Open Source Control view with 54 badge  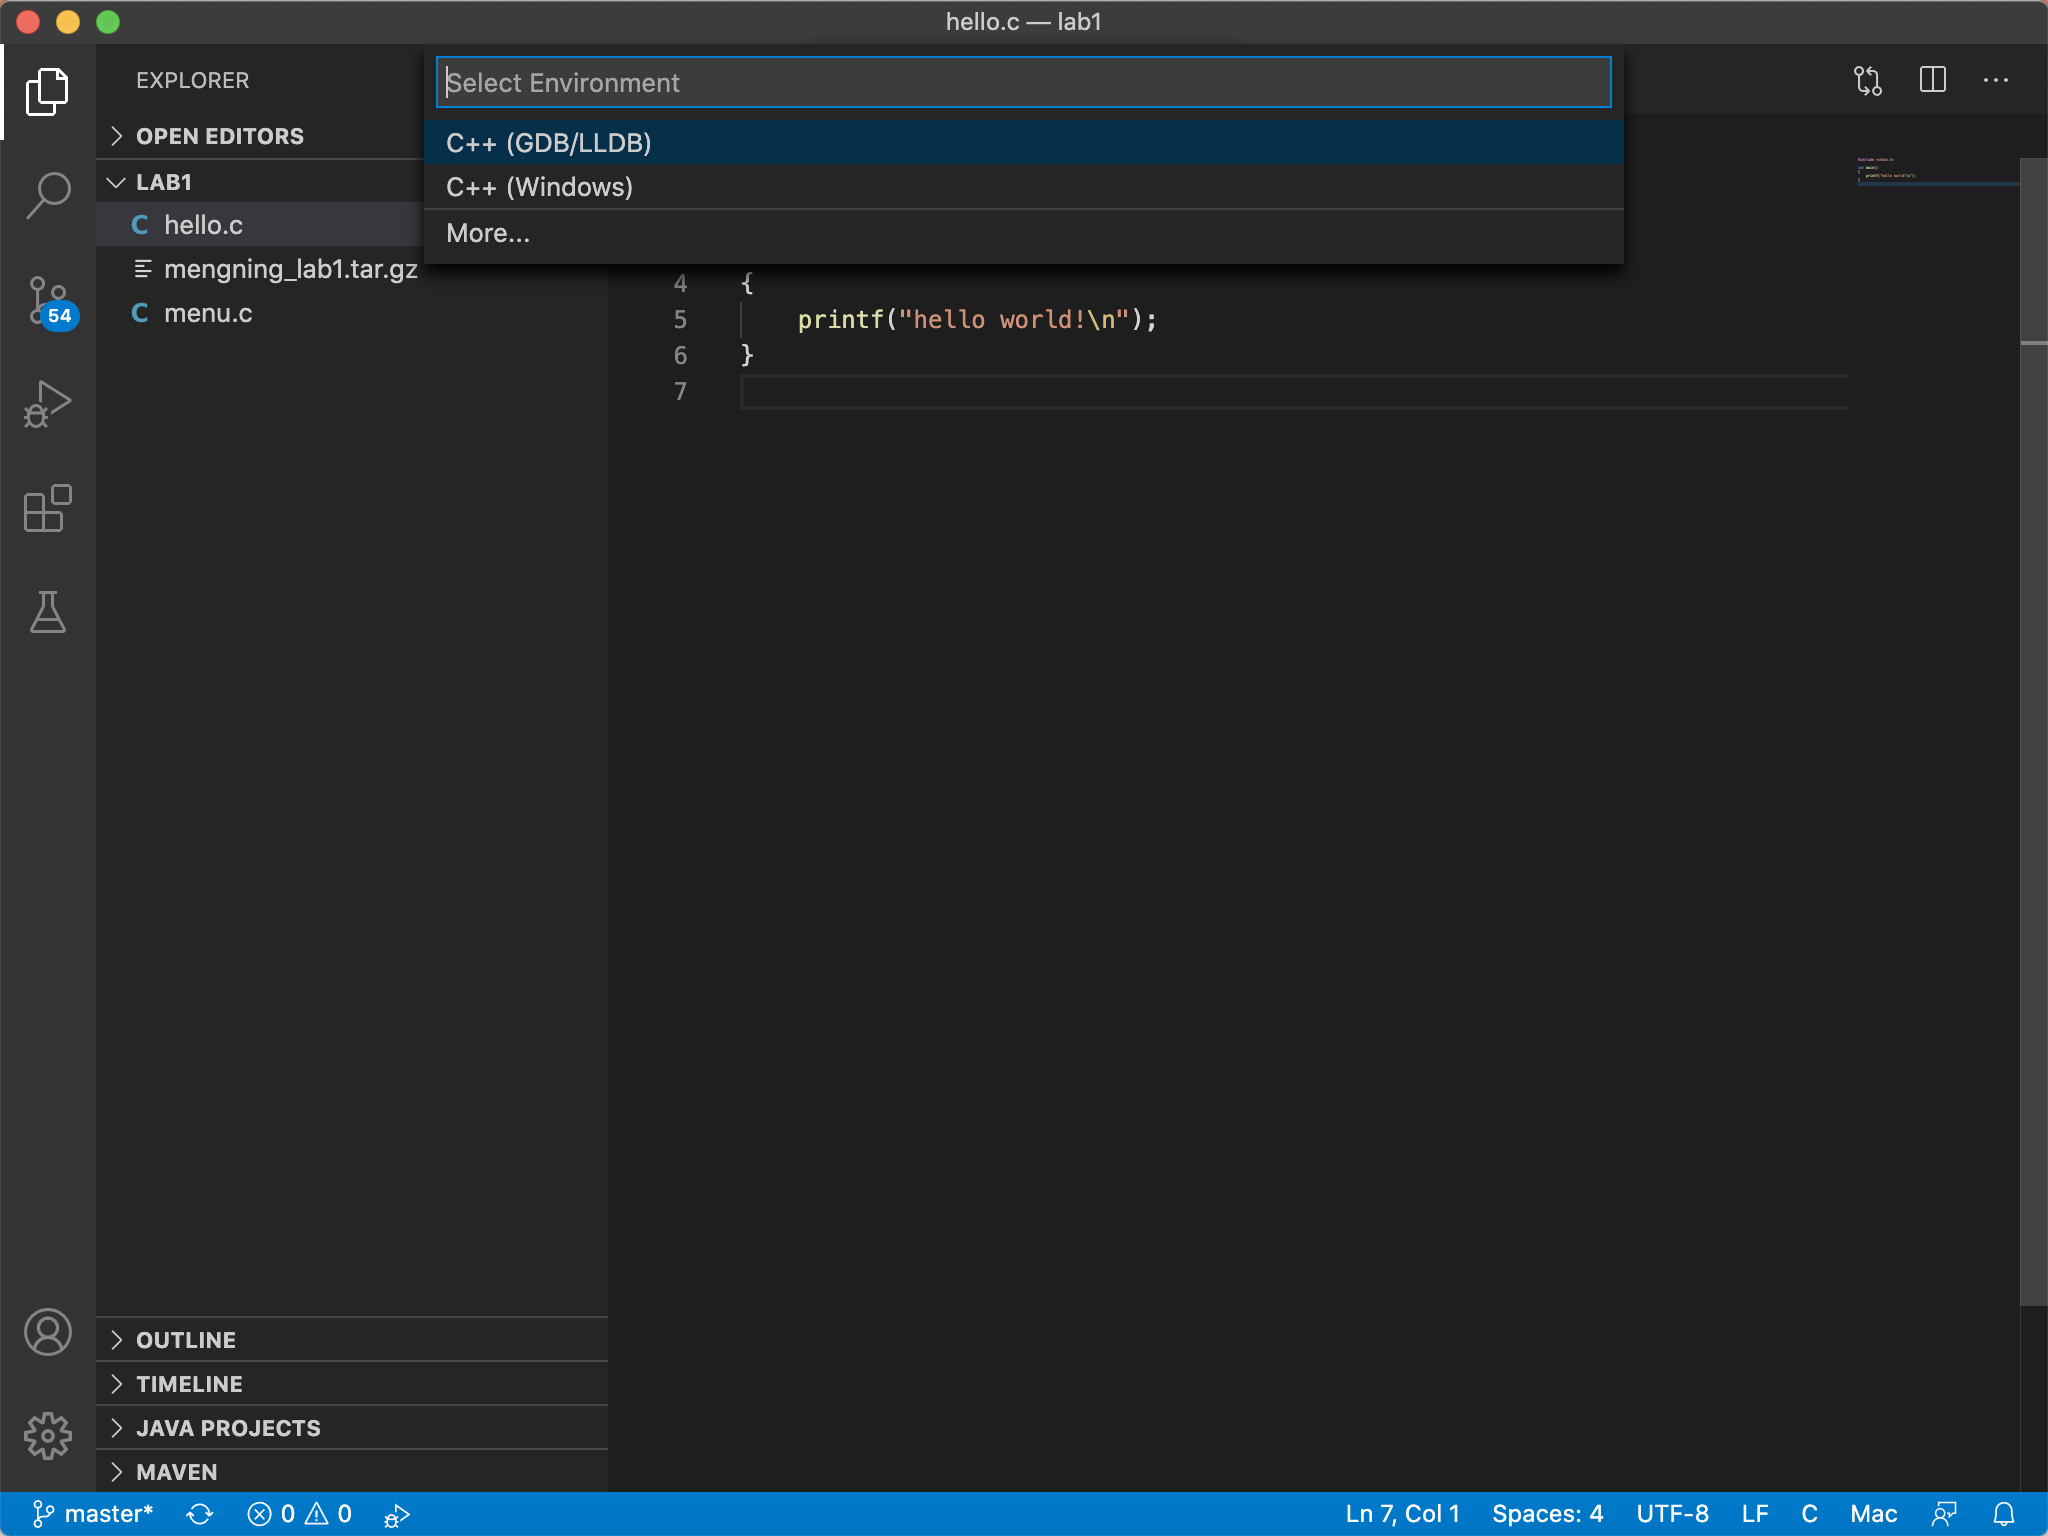tap(48, 300)
